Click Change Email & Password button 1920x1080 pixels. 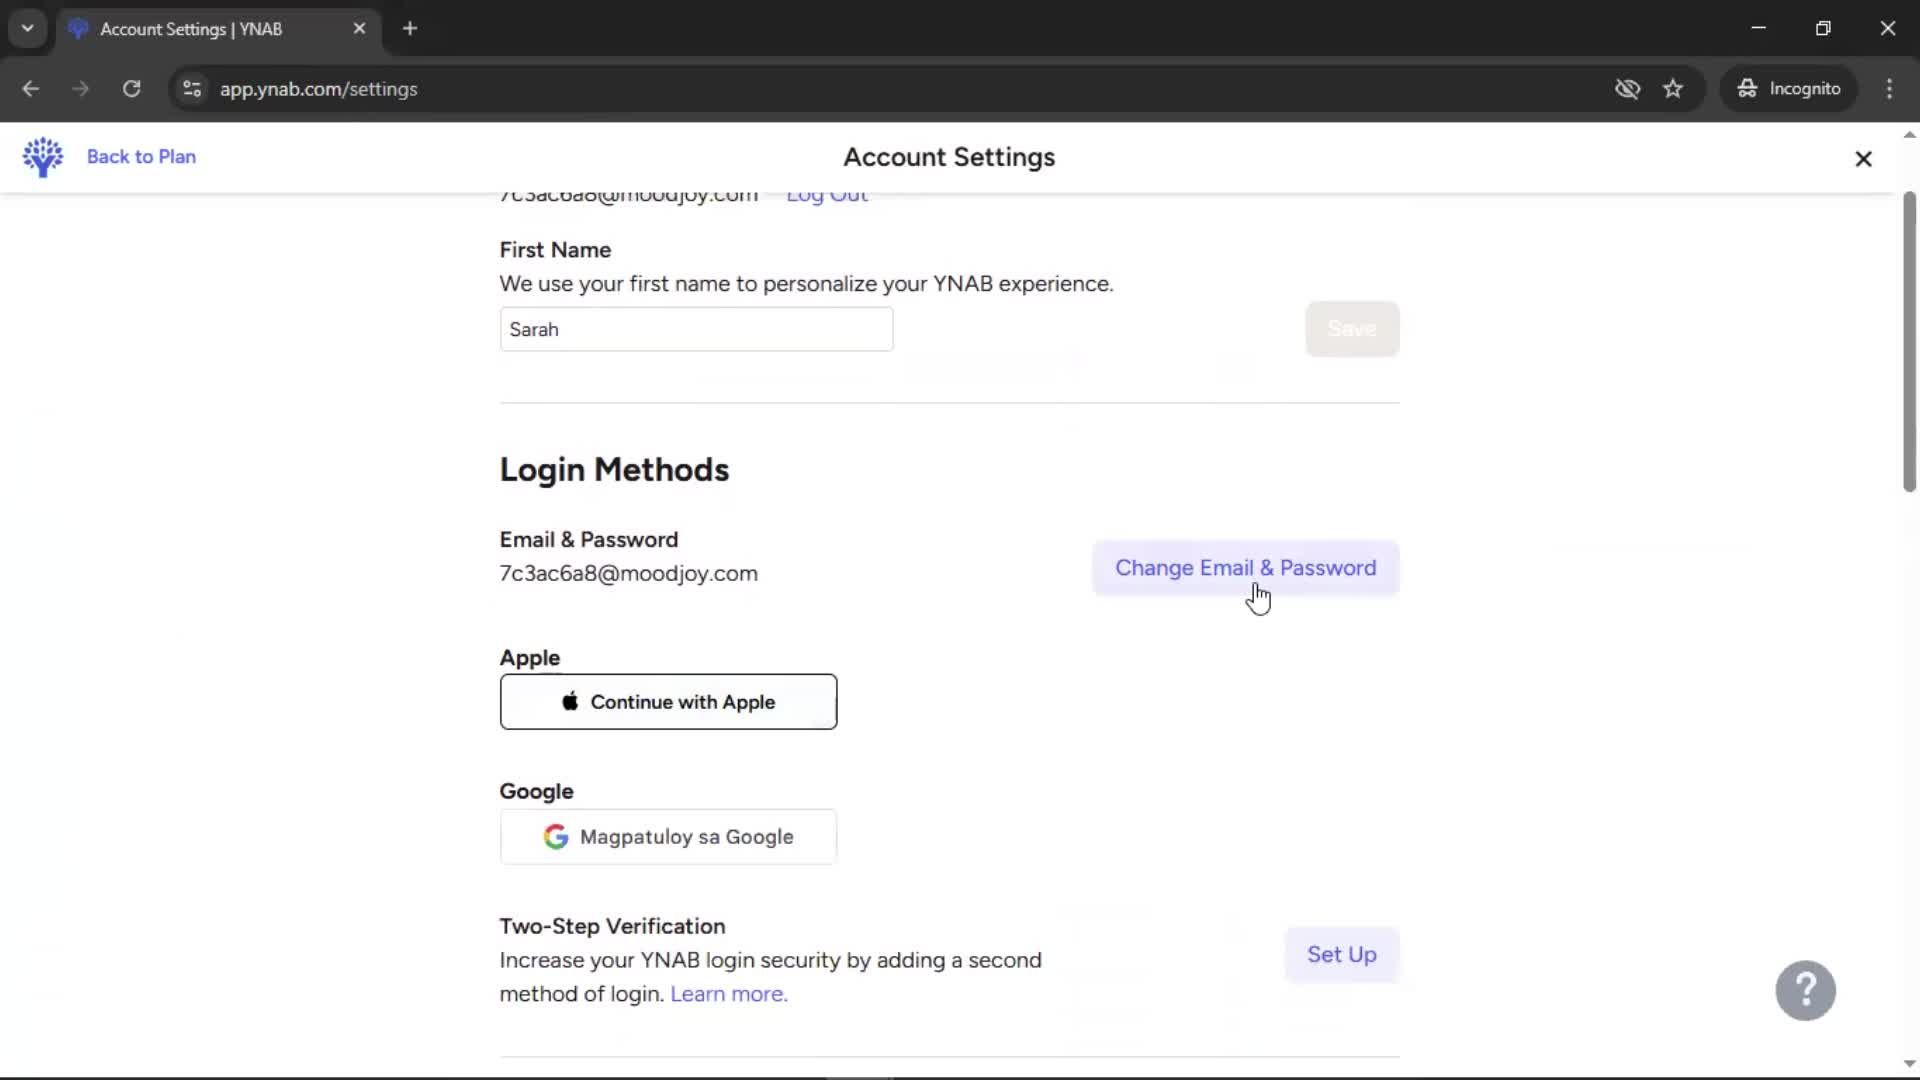[1245, 568]
